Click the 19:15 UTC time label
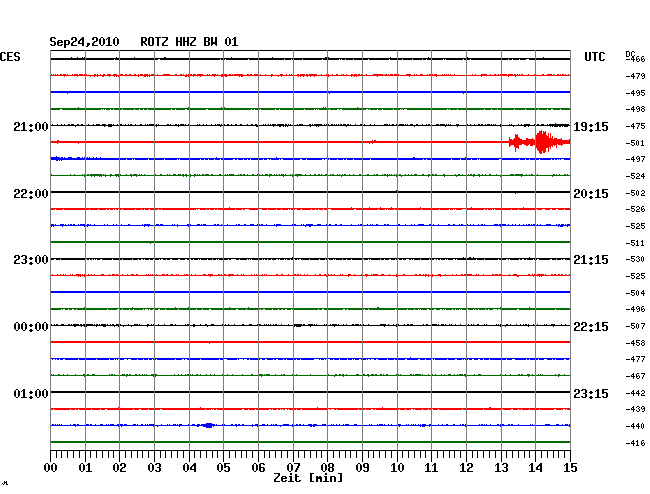The width and height of the screenshot is (650, 494). 591,127
